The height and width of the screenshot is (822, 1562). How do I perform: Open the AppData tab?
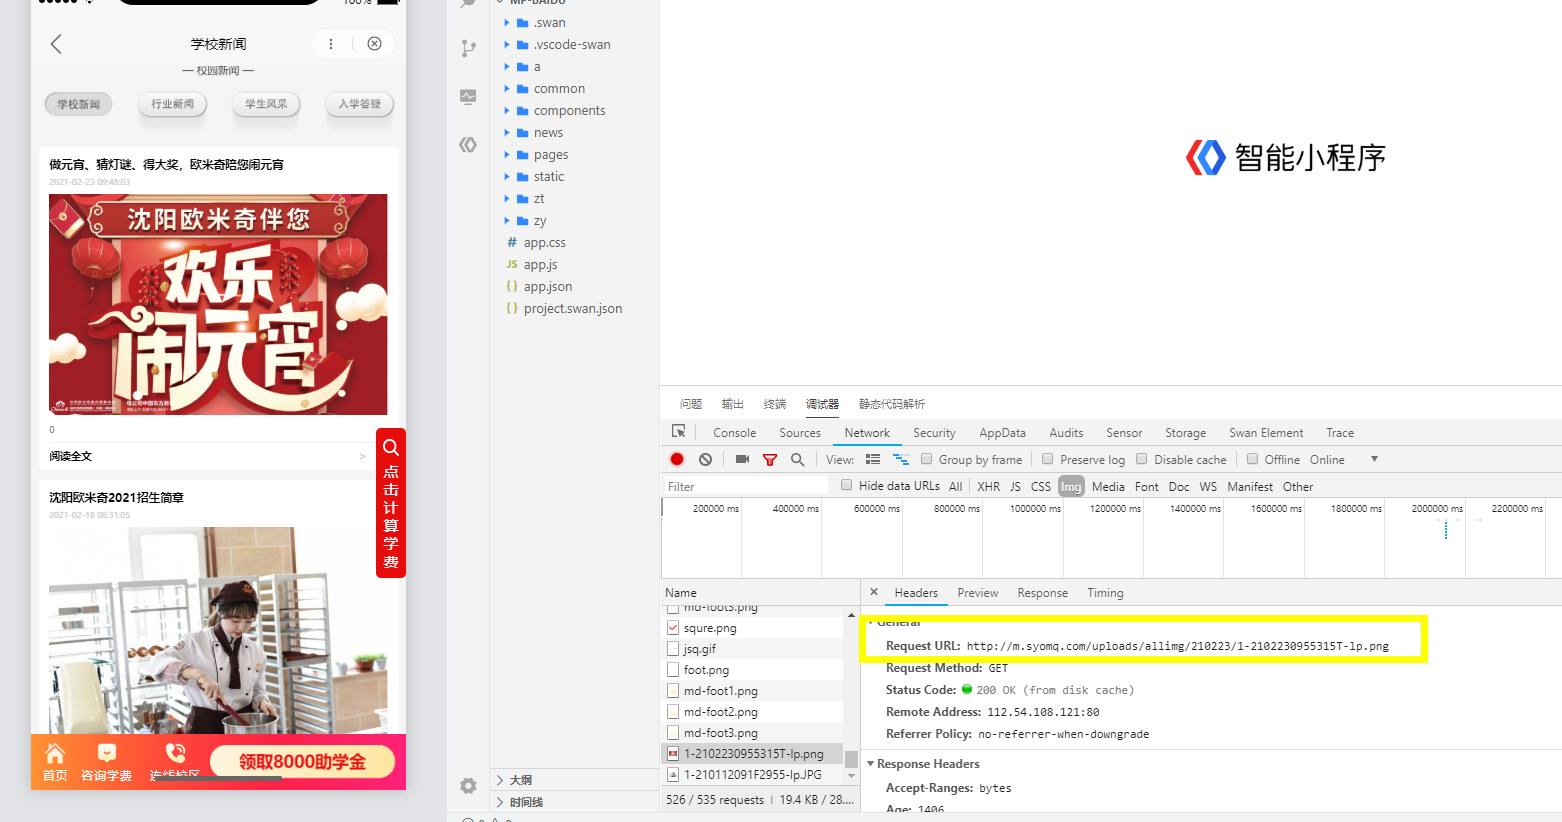(x=1002, y=433)
